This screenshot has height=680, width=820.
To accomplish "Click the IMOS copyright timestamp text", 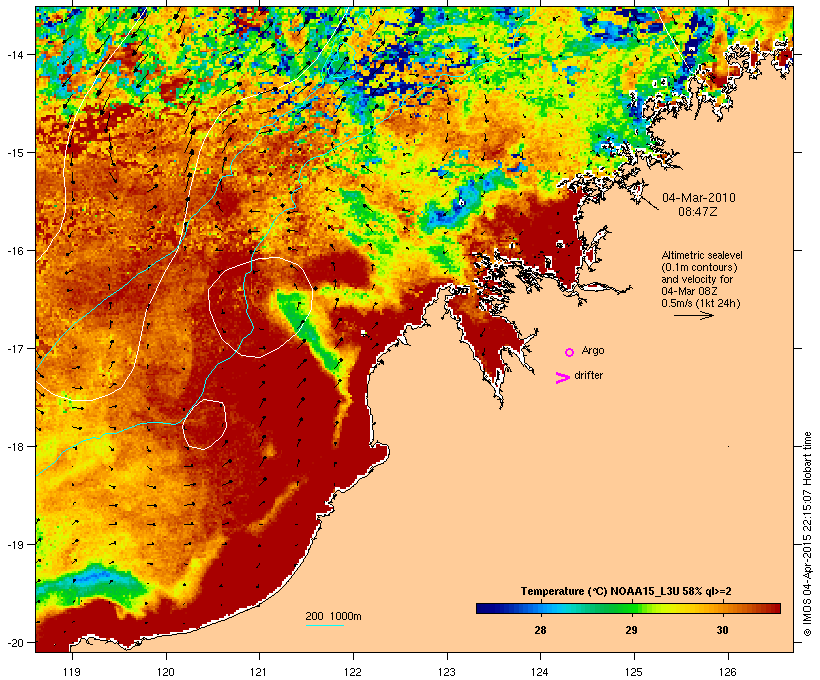I will 807,535.
